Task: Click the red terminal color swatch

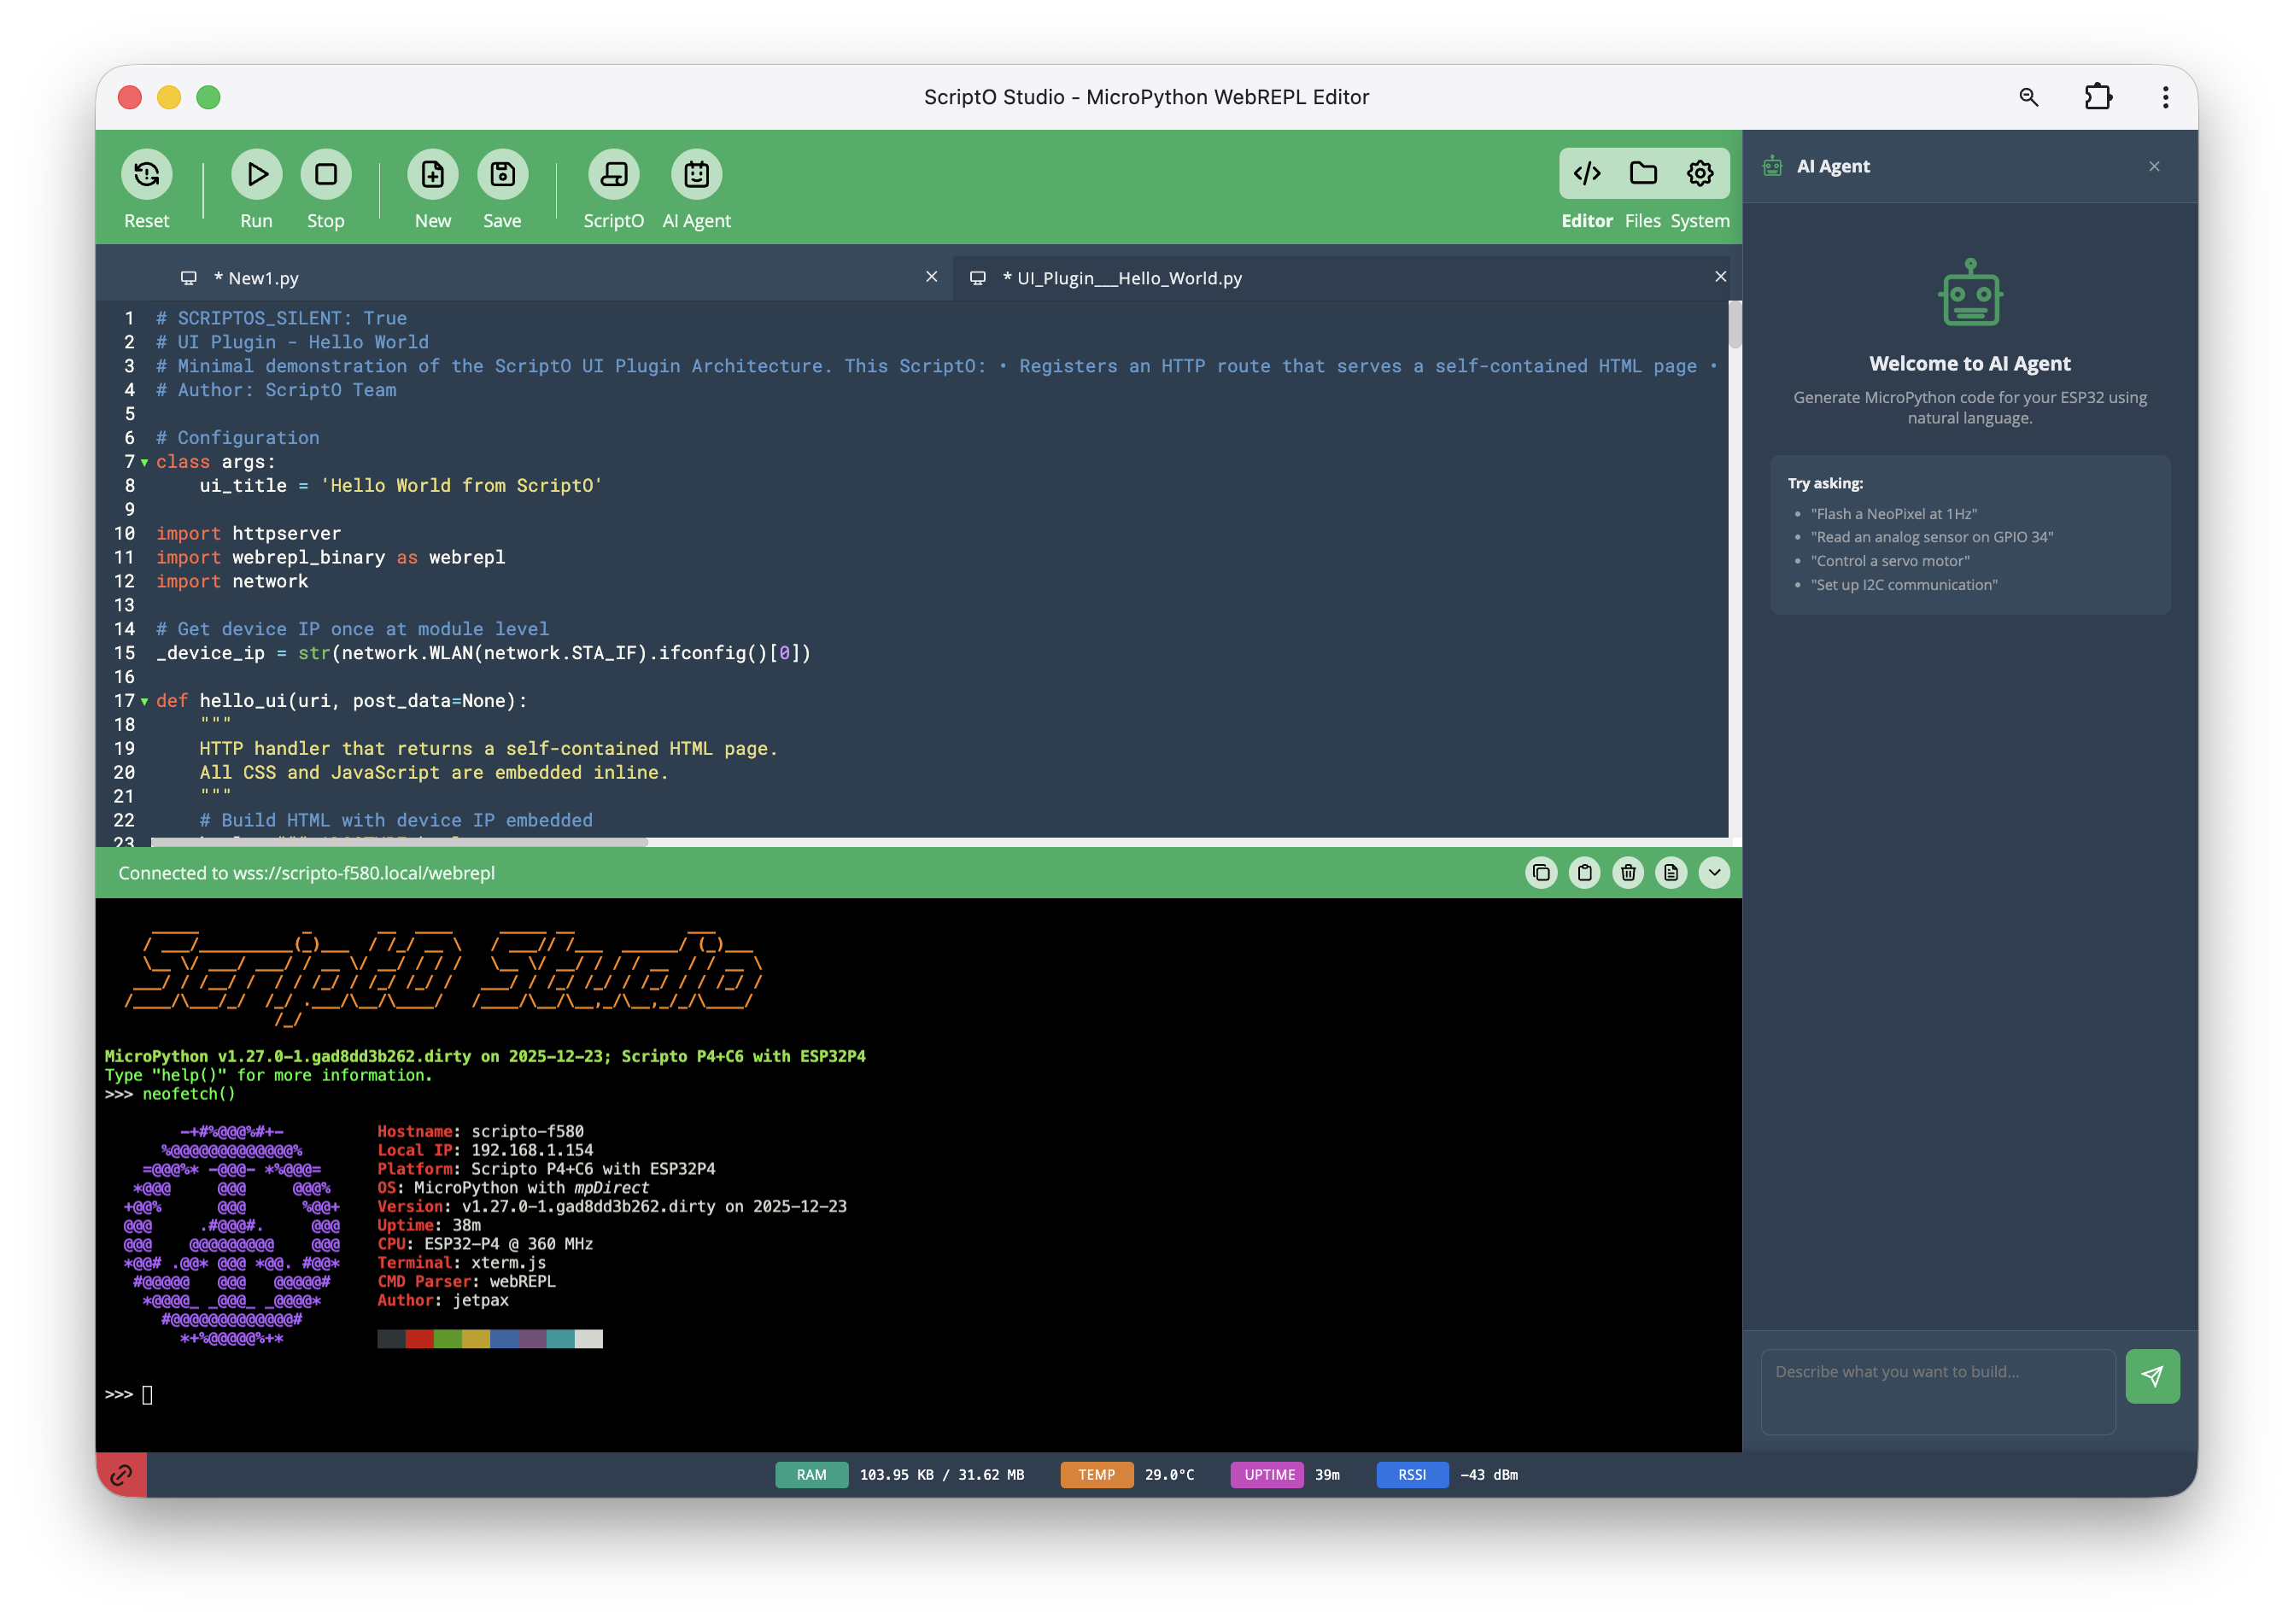Action: pos(419,1339)
